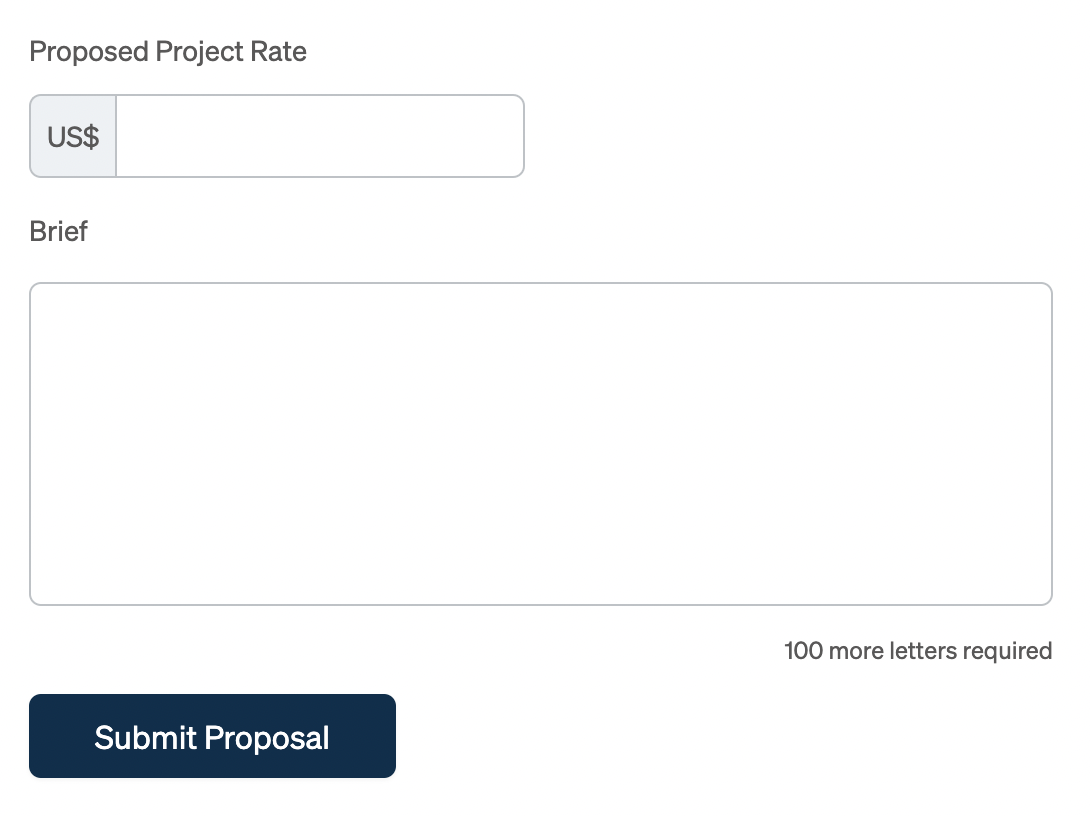Send the proposal with Submit Proposal
1090x816 pixels.
[212, 736]
